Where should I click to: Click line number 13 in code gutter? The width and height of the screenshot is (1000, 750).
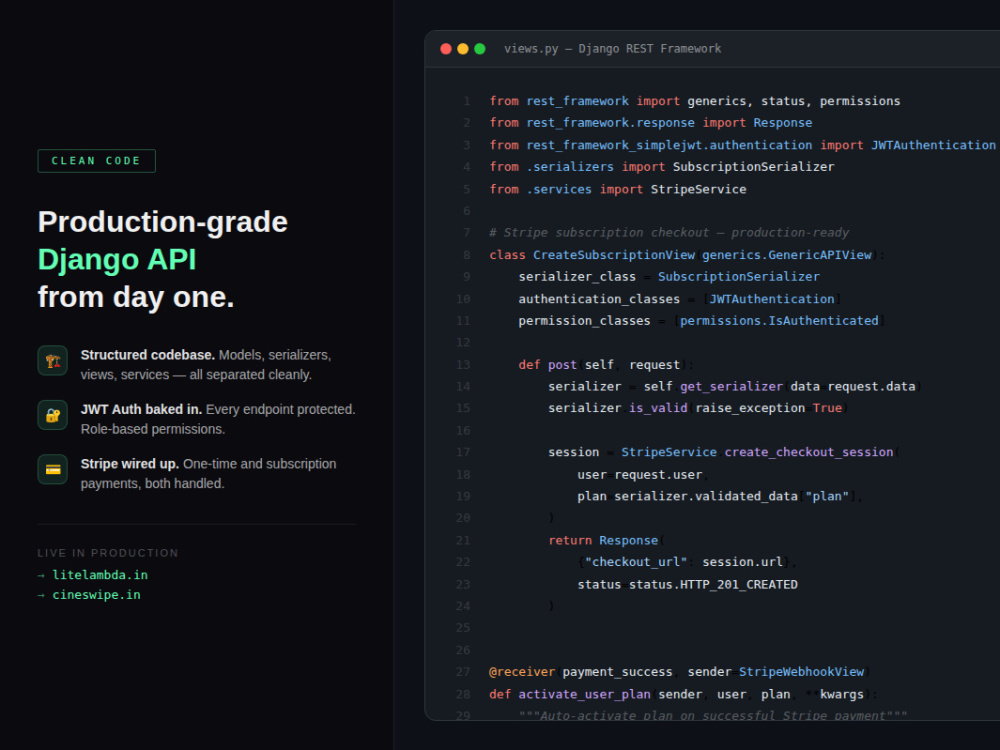(x=464, y=365)
